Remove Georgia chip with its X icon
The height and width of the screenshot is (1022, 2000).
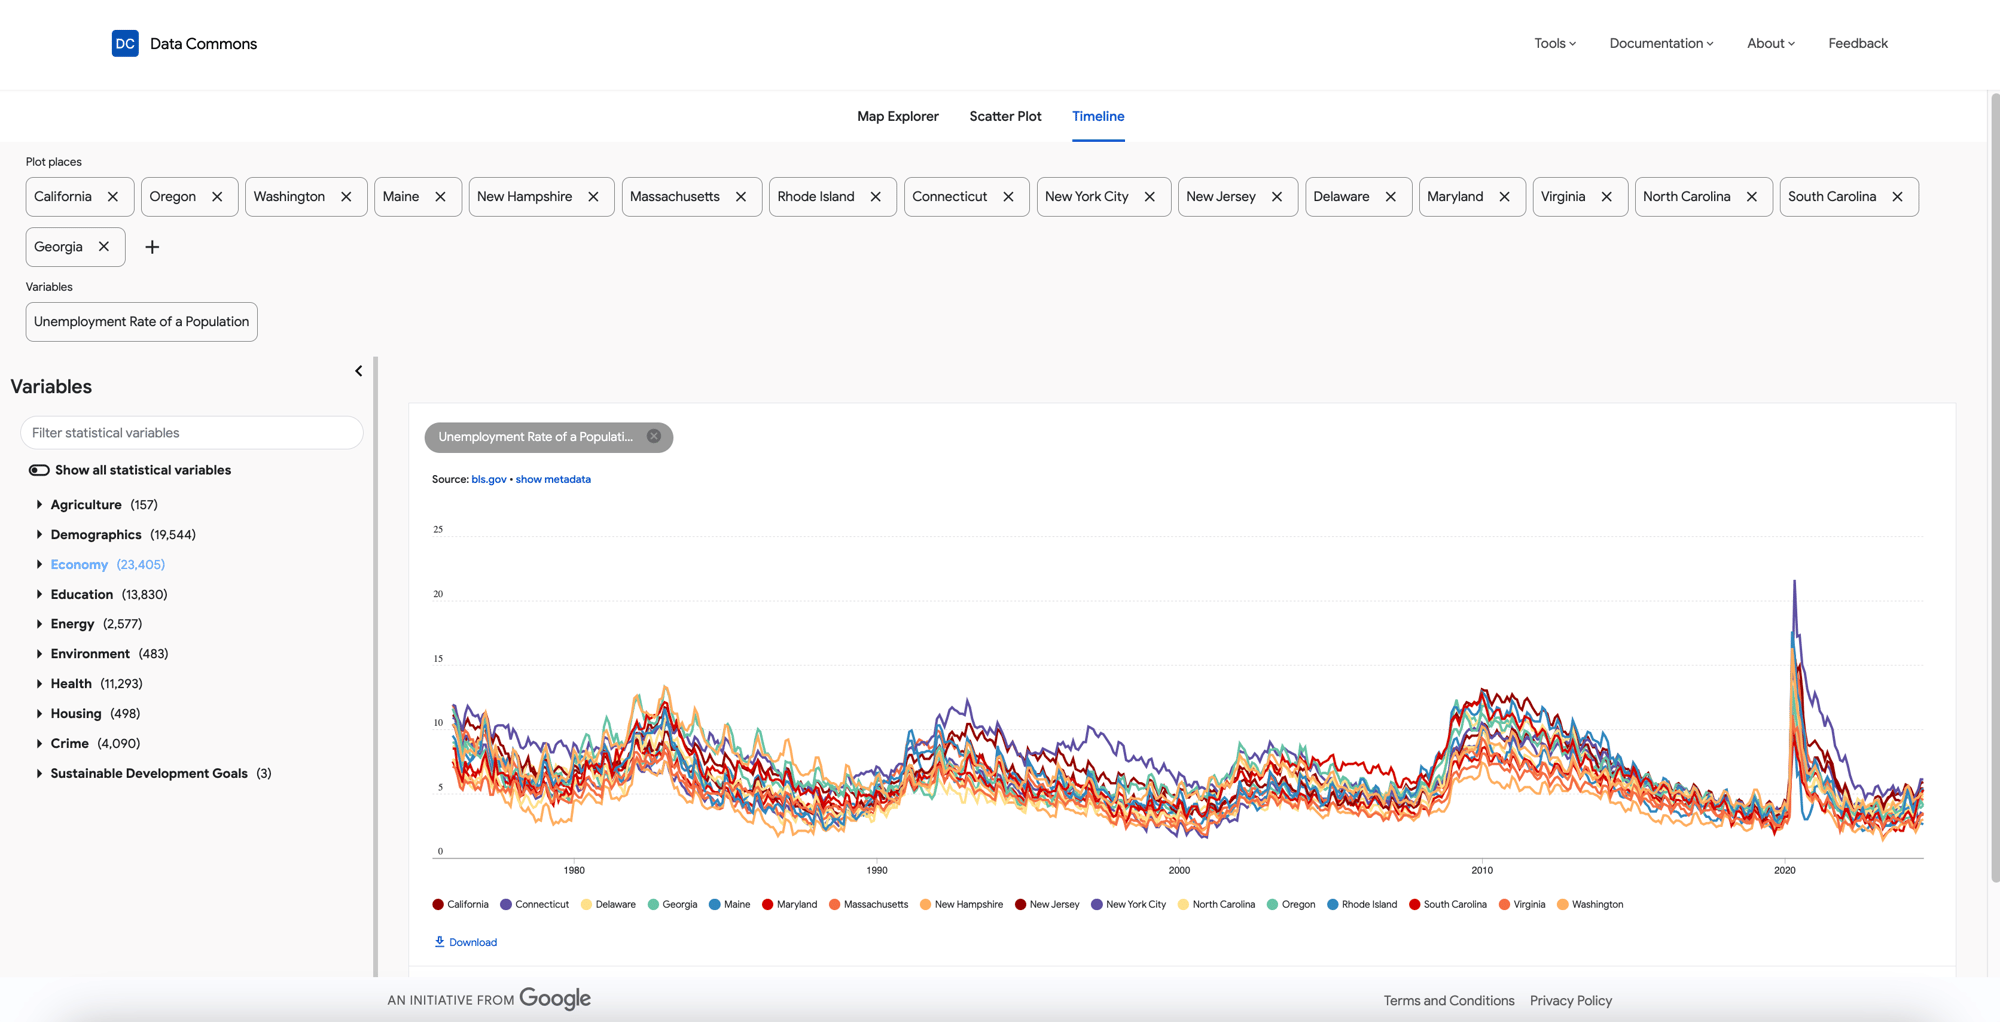[104, 247]
